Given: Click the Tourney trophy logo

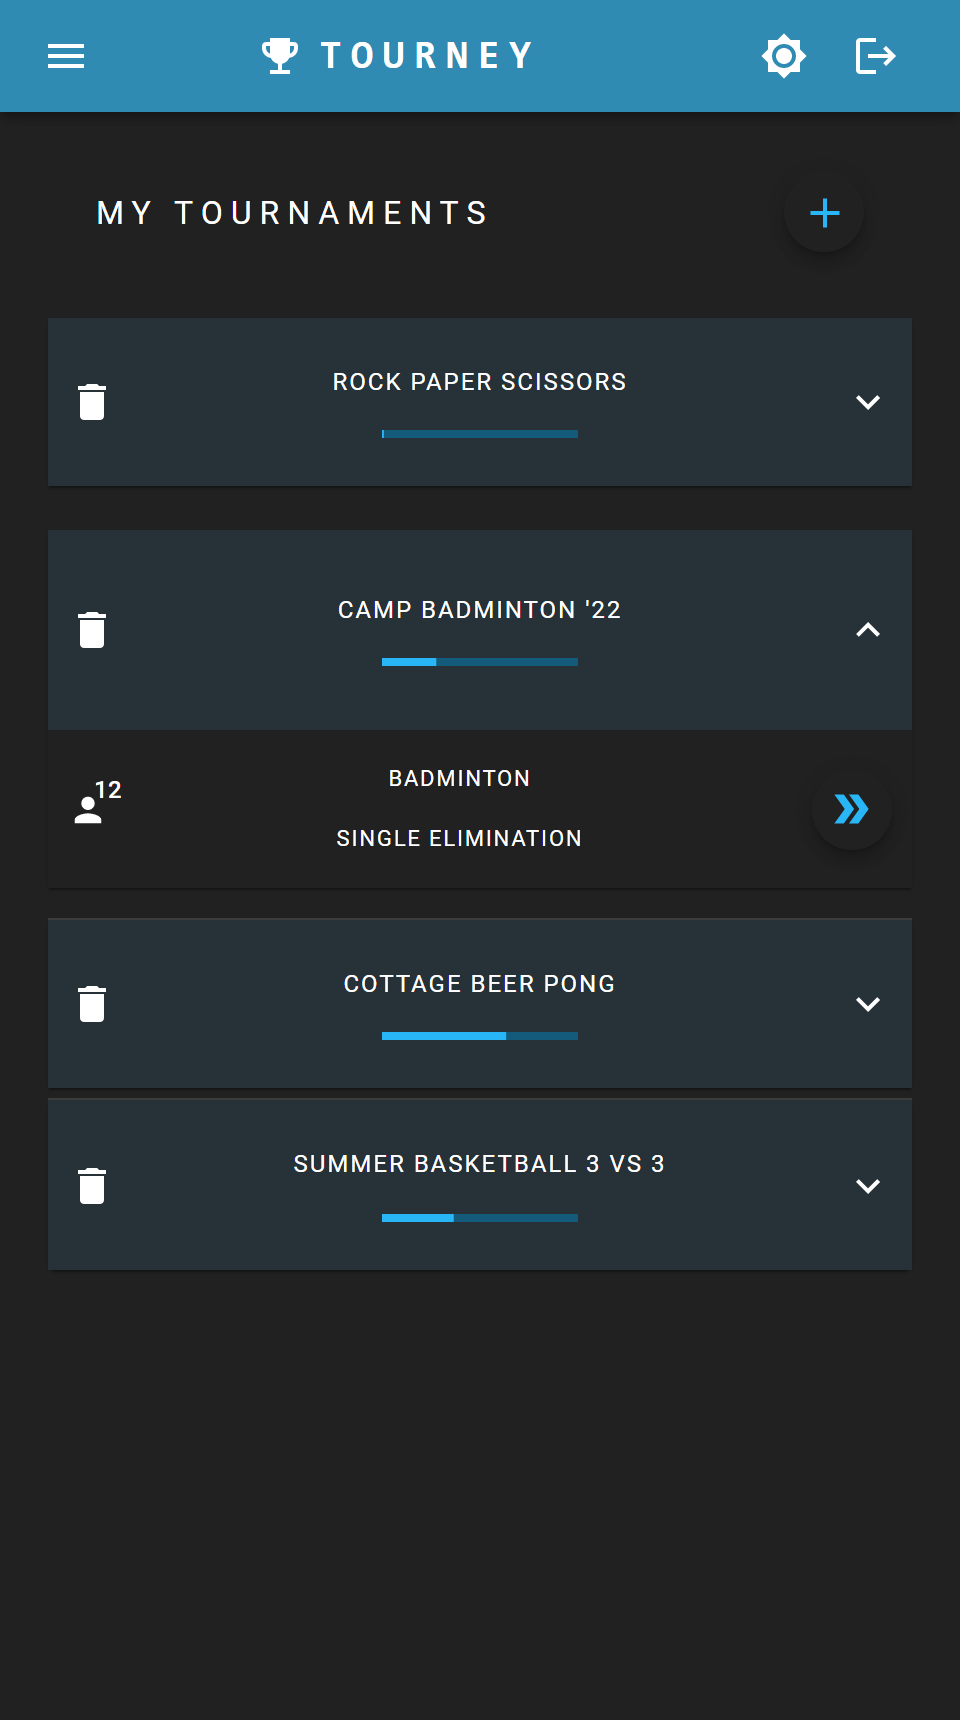Looking at the screenshot, I should [x=280, y=56].
